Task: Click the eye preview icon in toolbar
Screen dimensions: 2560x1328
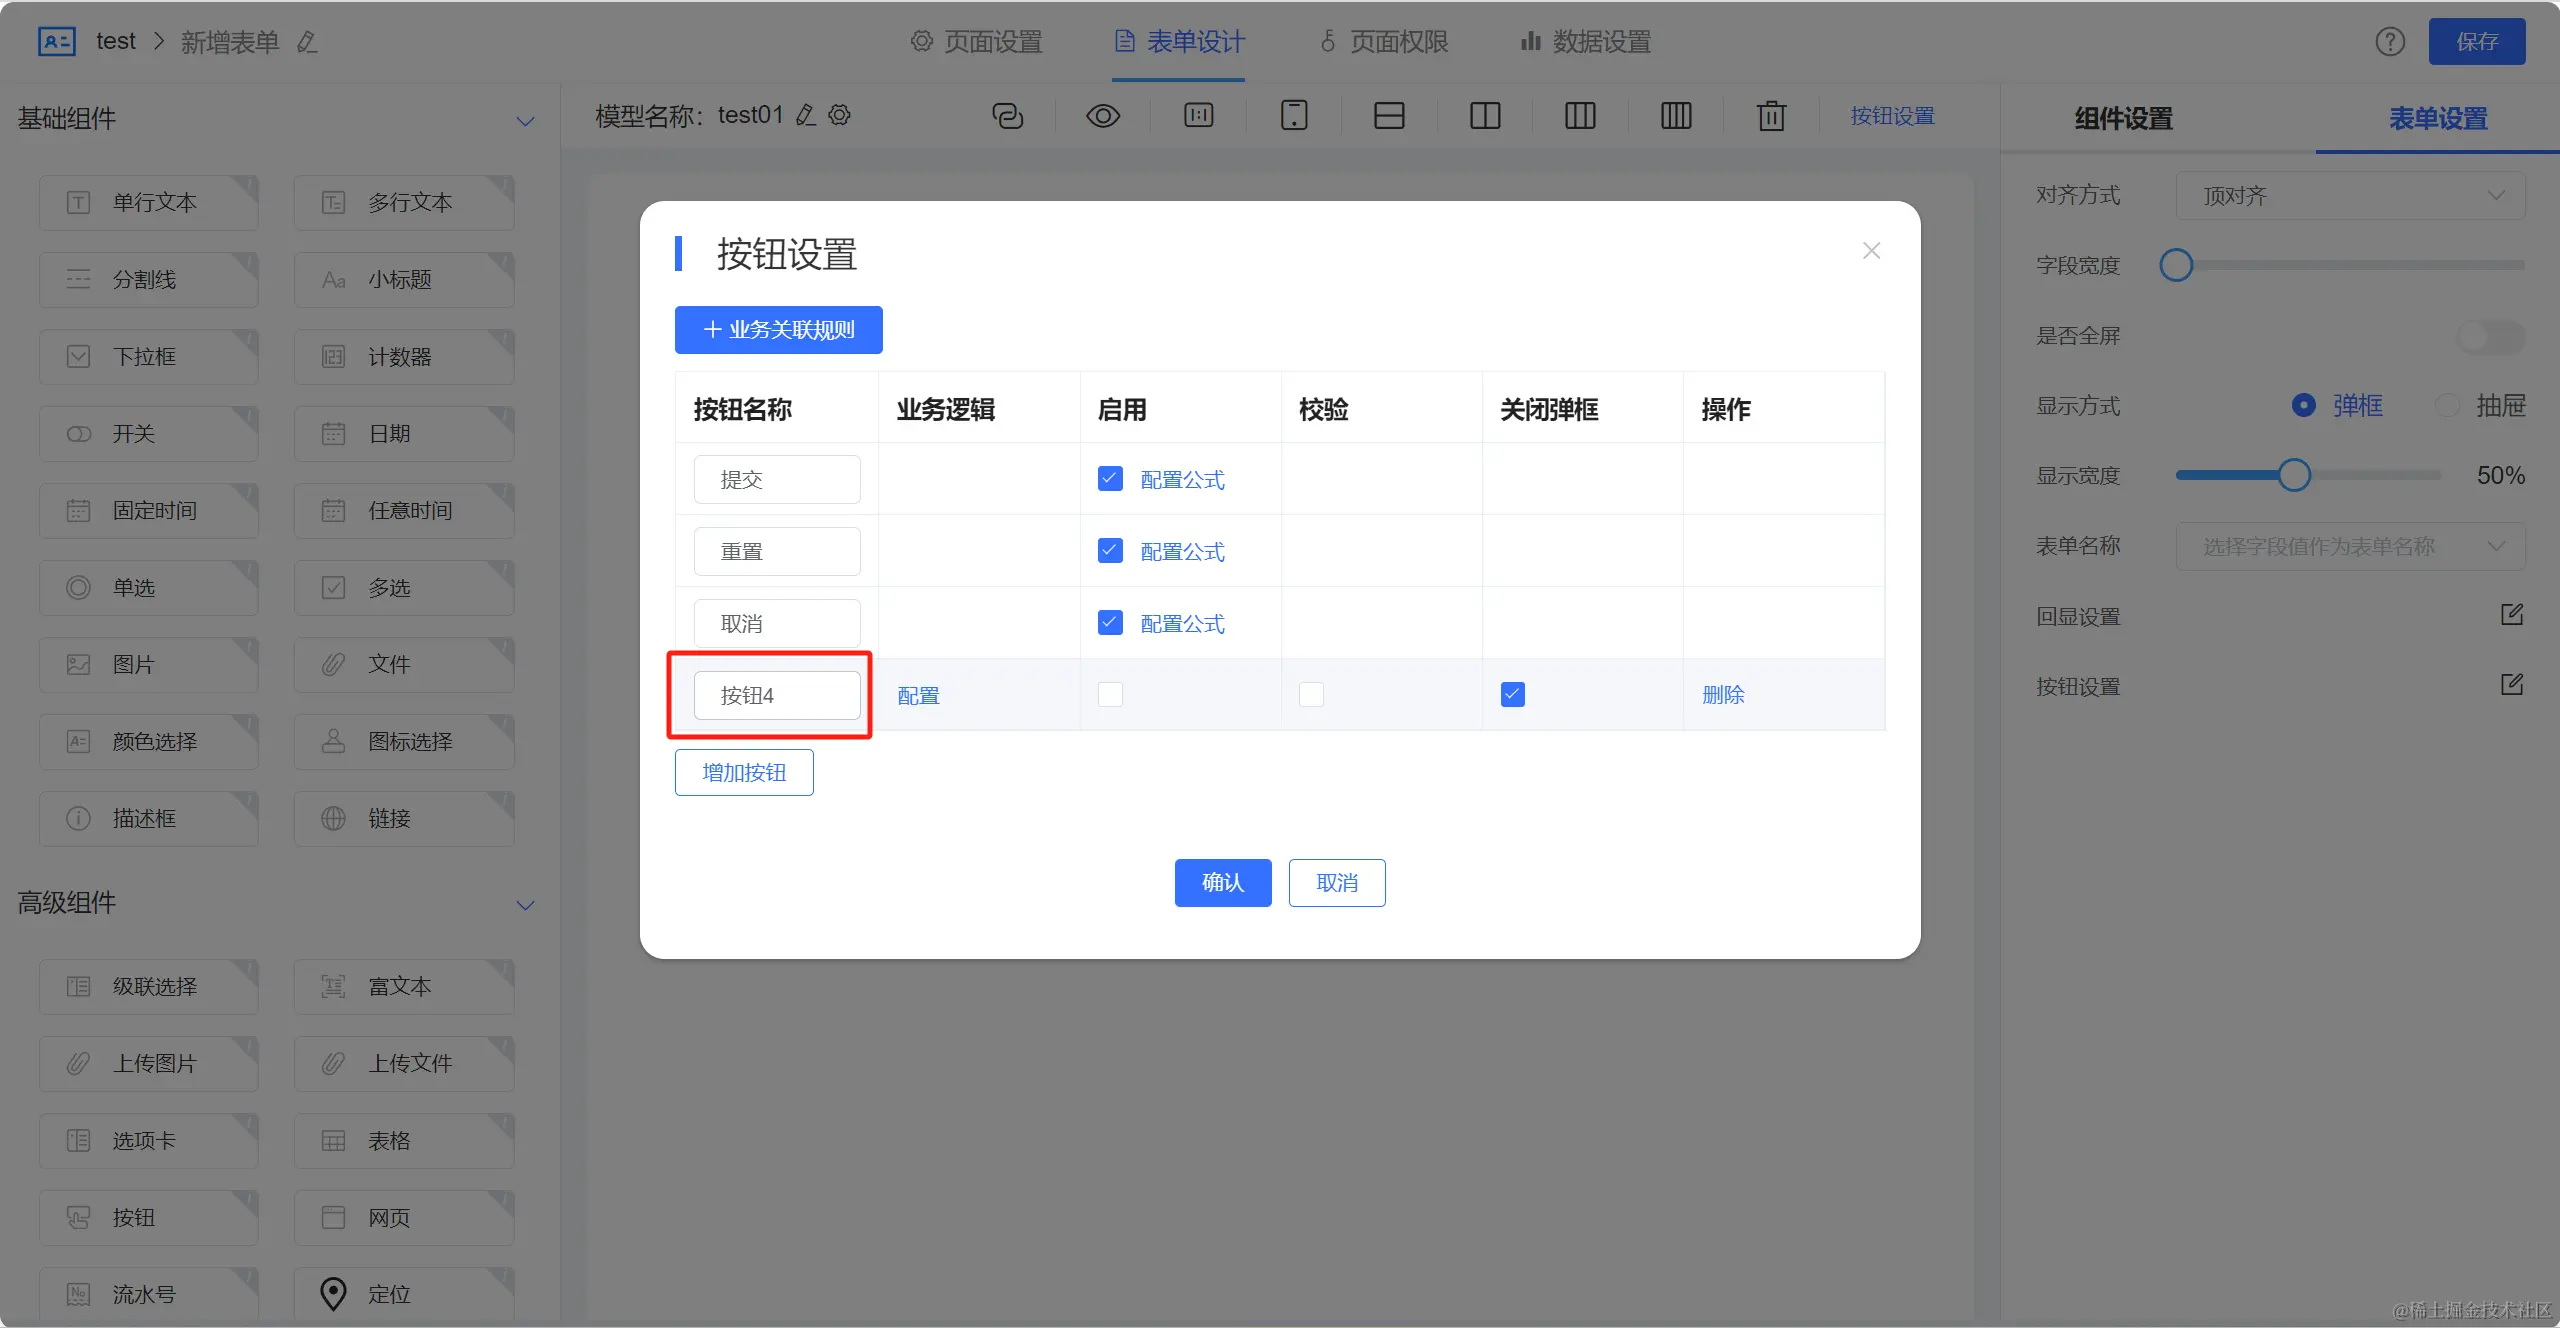Action: 1102,116
